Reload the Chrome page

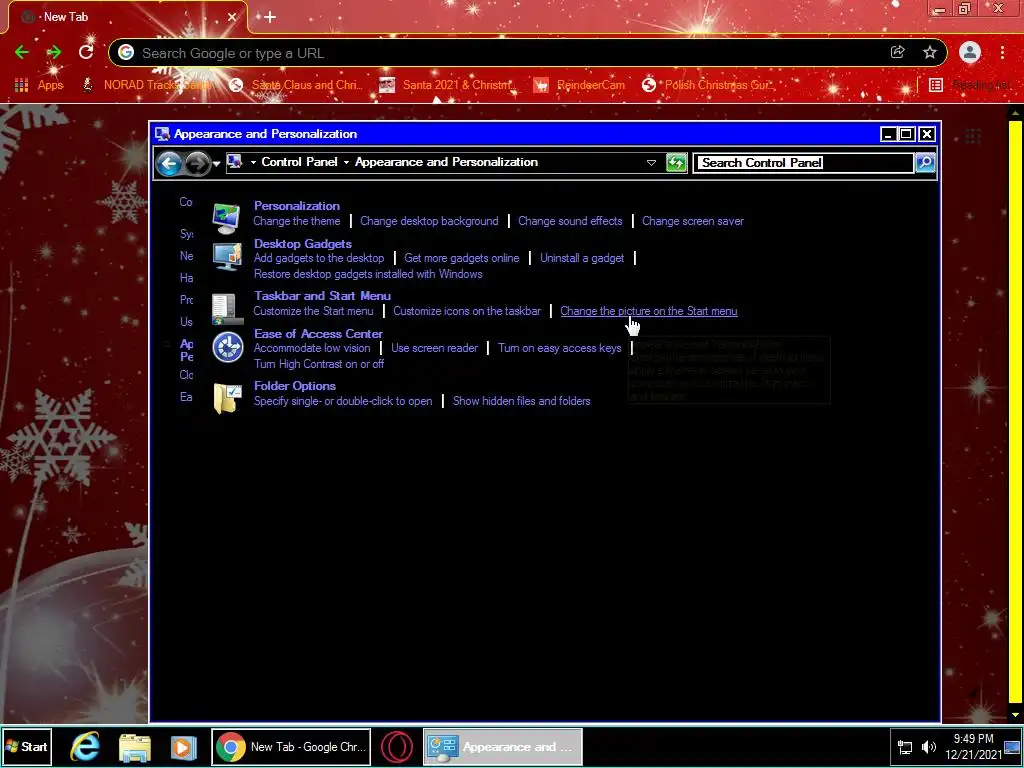pos(86,52)
